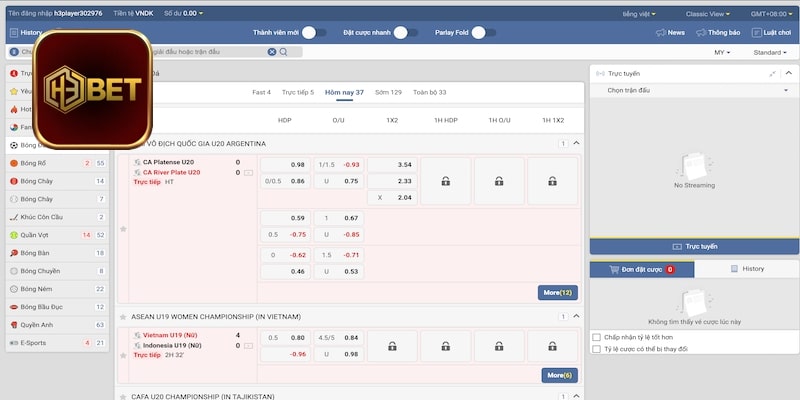The width and height of the screenshot is (800, 400).
Task: Collapse the Trực tuyến panel chevron
Action: pos(789,73)
